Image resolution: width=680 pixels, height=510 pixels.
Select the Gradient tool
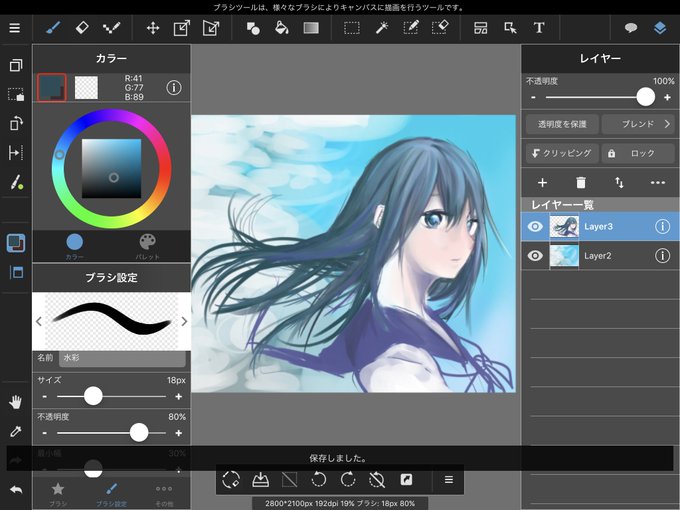click(311, 28)
